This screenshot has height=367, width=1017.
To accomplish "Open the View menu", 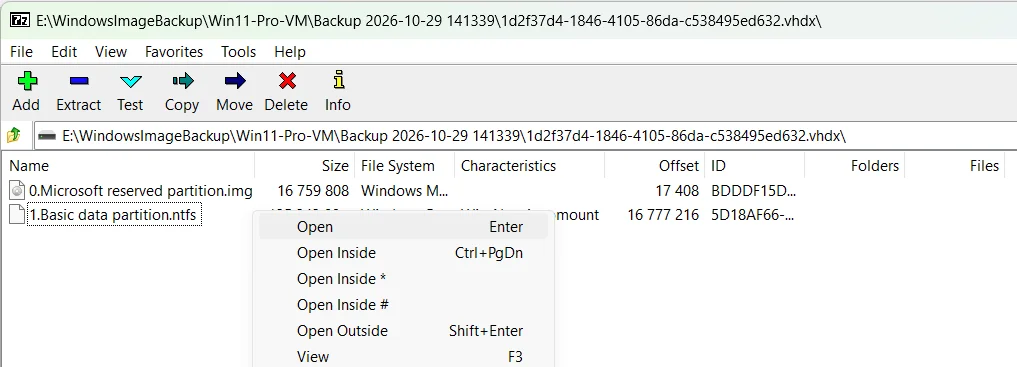I will (111, 52).
